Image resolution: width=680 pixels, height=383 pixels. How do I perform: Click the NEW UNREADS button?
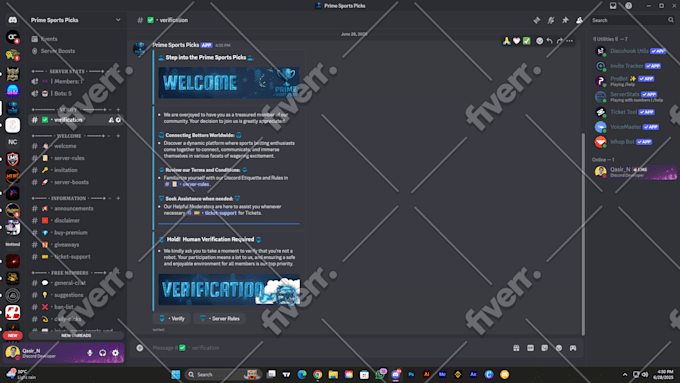tap(76, 335)
